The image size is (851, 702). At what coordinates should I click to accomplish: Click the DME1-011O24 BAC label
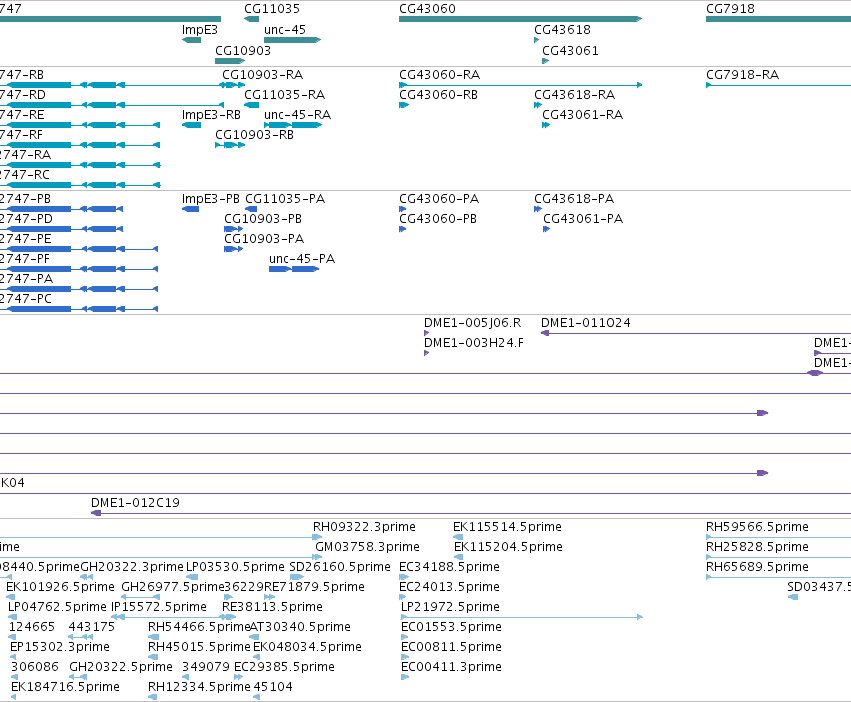point(586,323)
